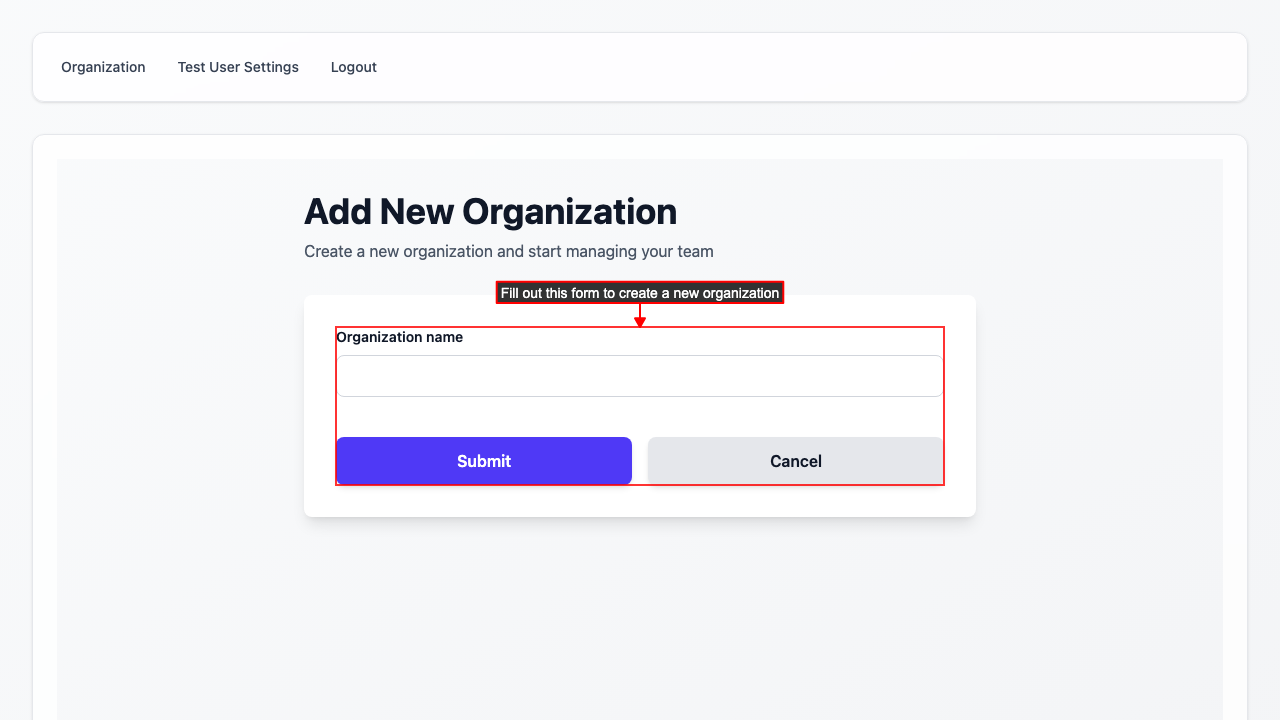The image size is (1280, 720).
Task: Submit the new organization form
Action: tap(484, 461)
